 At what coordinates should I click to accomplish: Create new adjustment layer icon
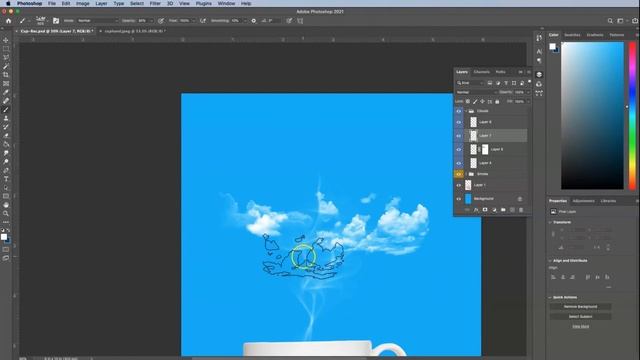click(494, 210)
